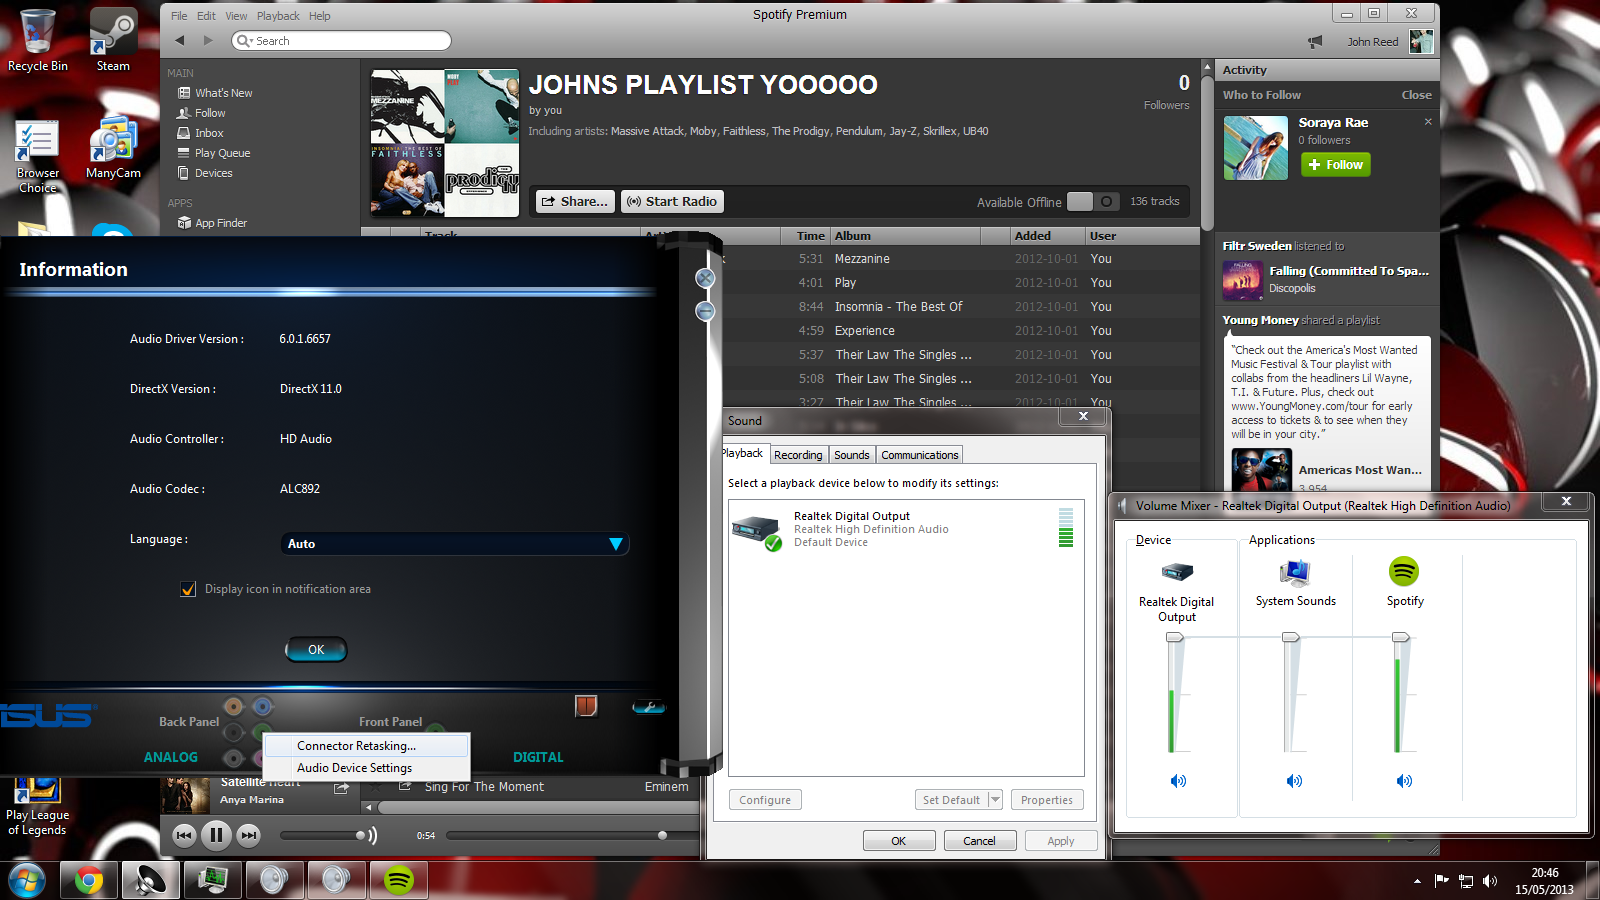The height and width of the screenshot is (900, 1600).
Task: Click Soraya Rae profile picture
Action: (x=1256, y=148)
